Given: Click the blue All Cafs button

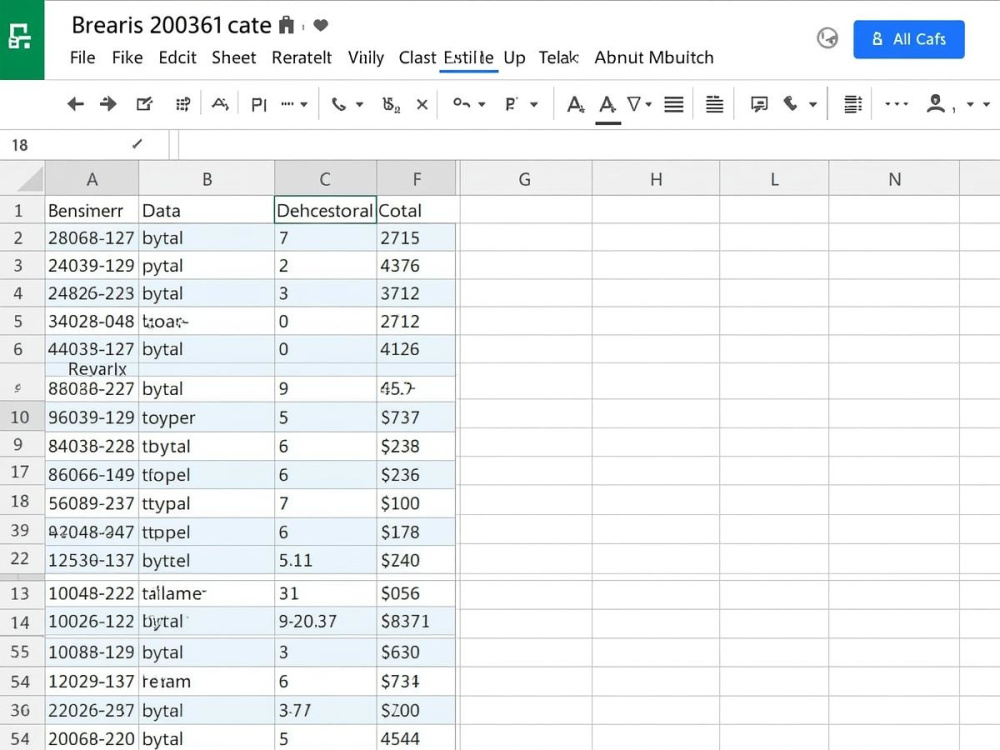Looking at the screenshot, I should coord(909,39).
